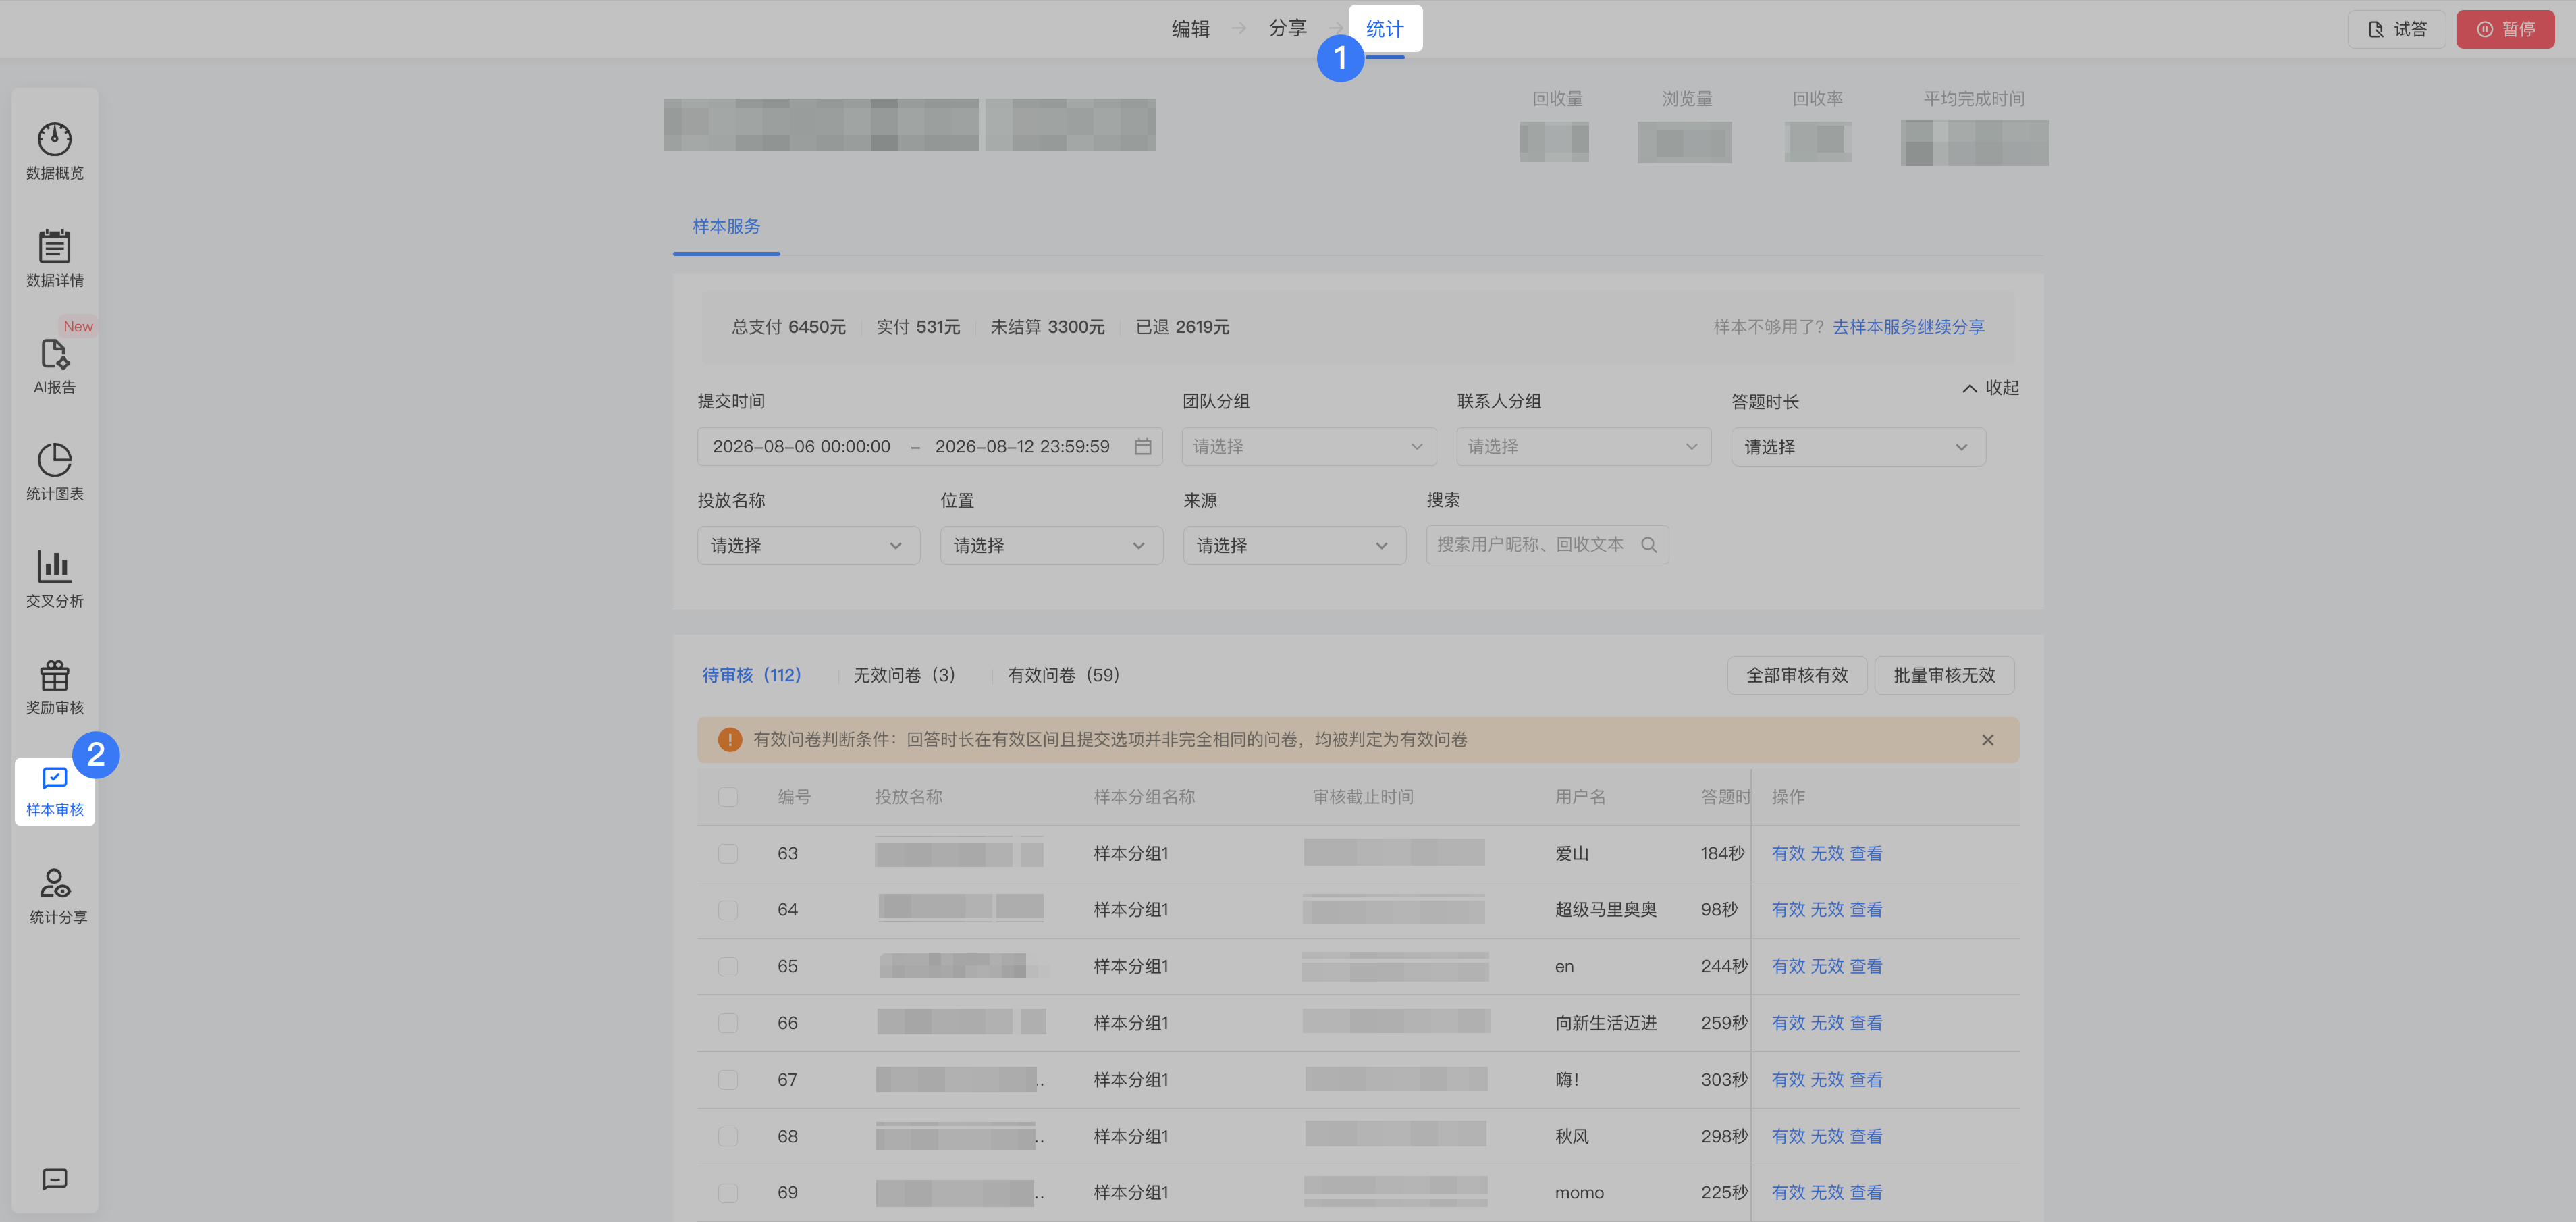Click the feedback chat icon at sidebar bottom

pos(54,1179)
